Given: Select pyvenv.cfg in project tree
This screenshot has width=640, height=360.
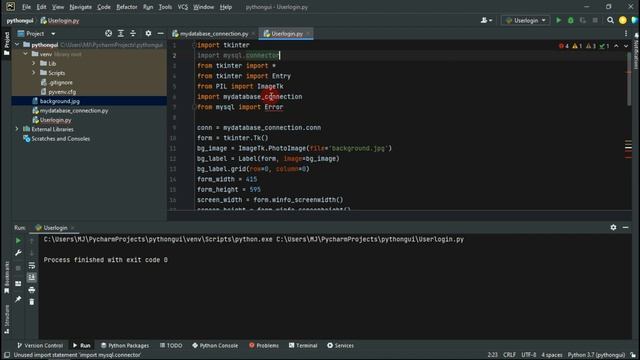Looking at the screenshot, I should coord(62,92).
